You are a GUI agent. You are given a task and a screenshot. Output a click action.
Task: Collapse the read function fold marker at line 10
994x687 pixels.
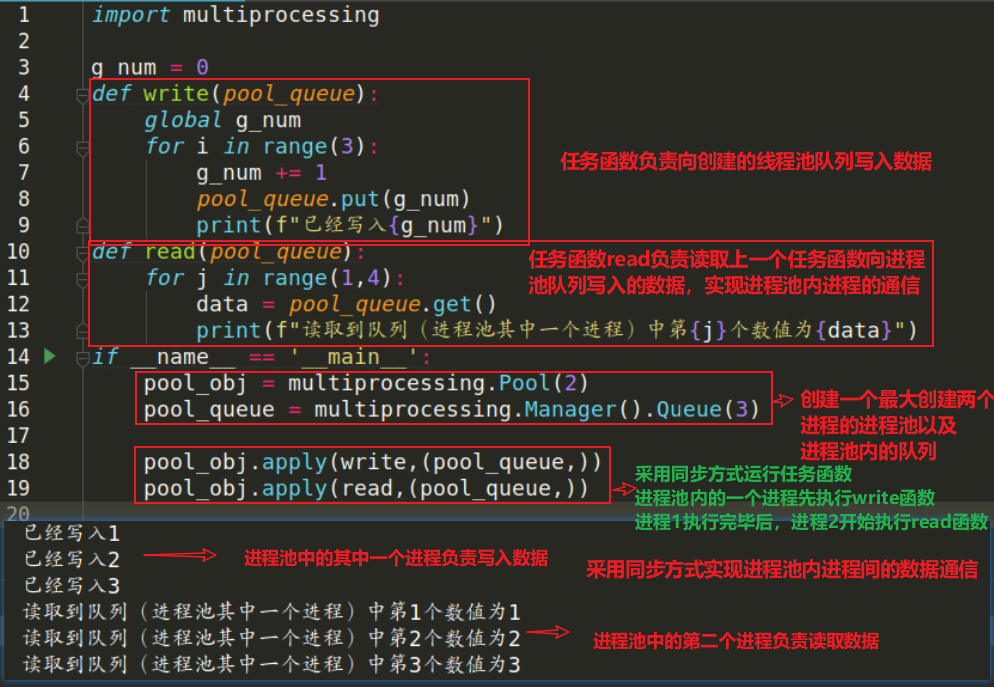click(82, 253)
